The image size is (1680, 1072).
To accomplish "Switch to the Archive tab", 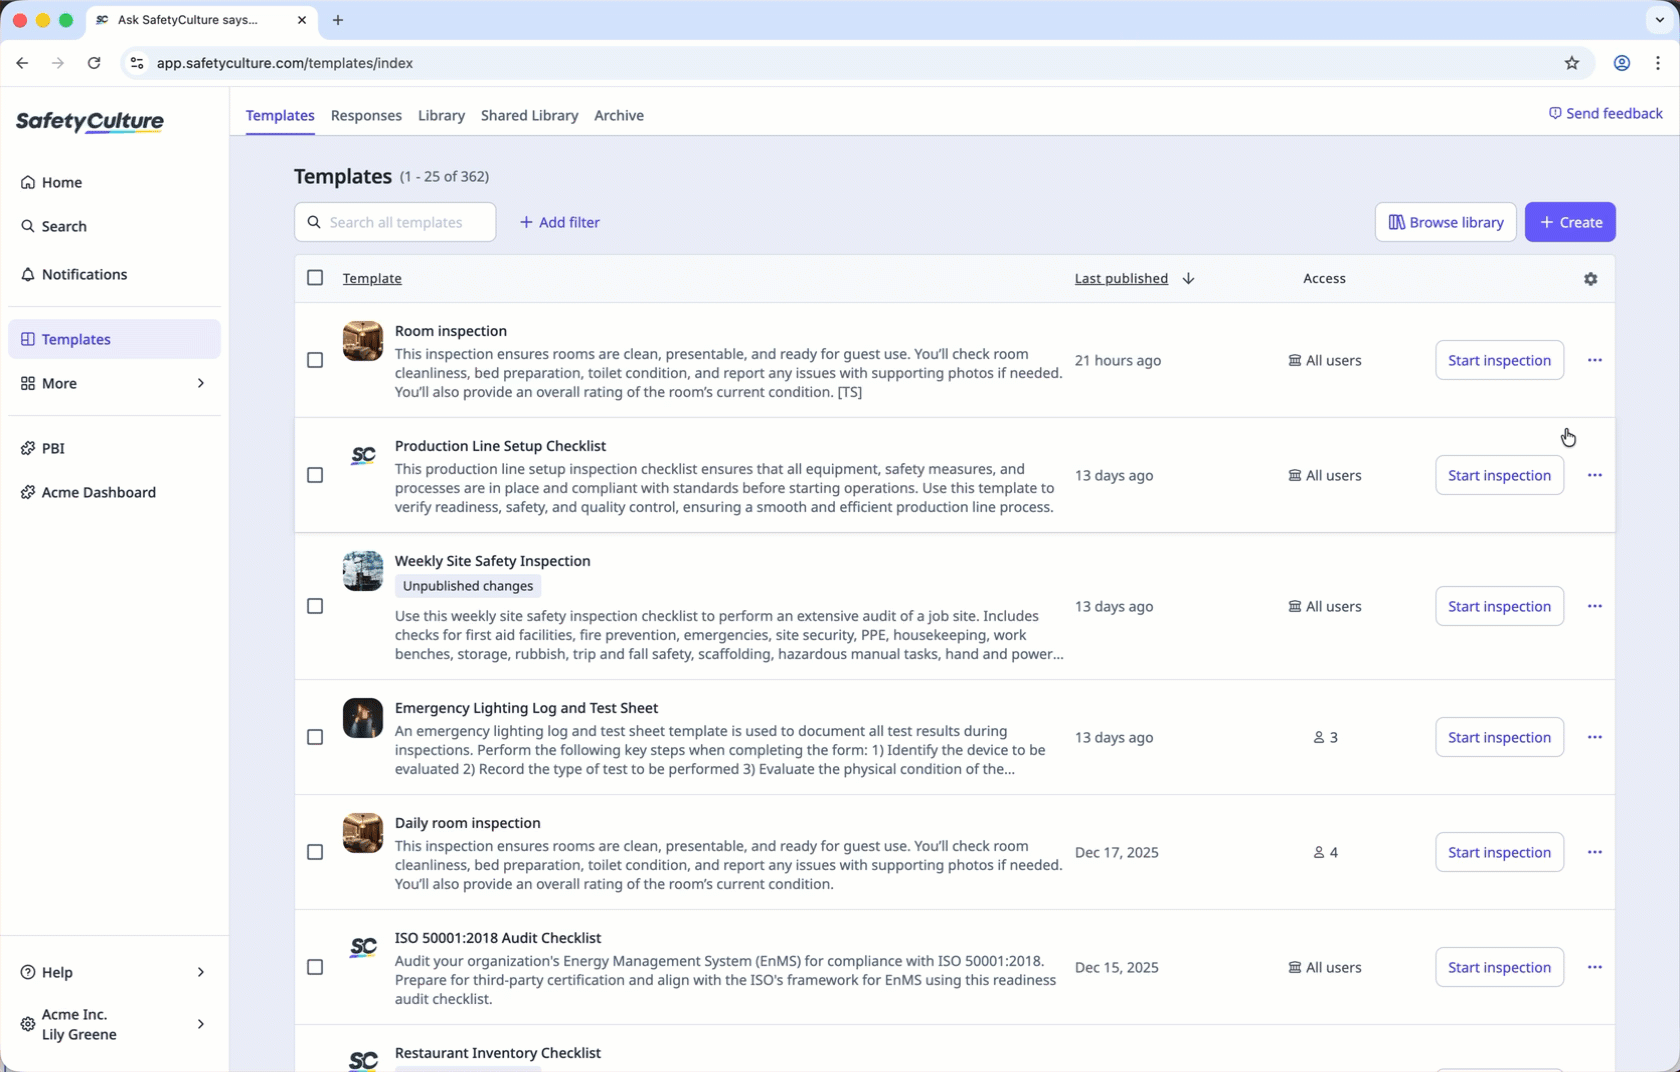I will (619, 116).
